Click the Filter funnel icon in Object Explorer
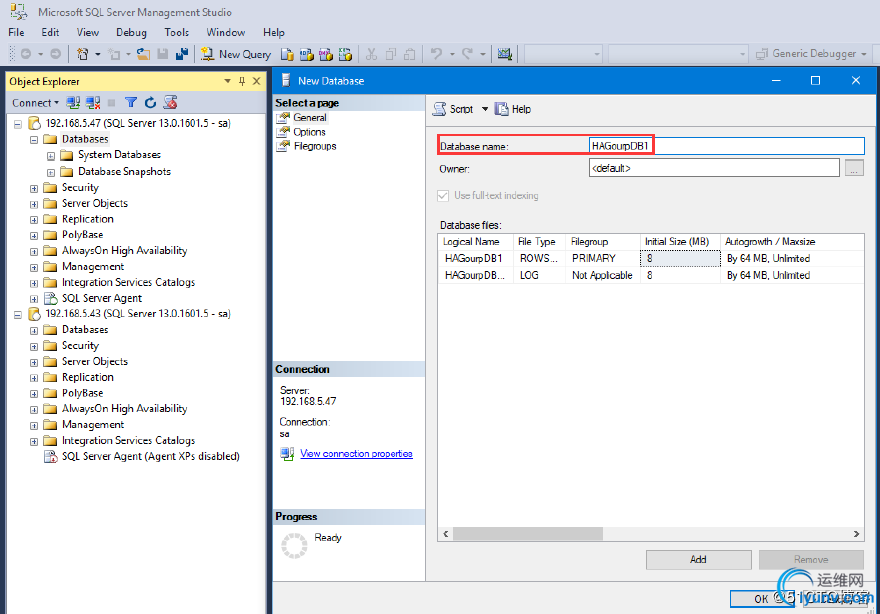 (x=131, y=102)
